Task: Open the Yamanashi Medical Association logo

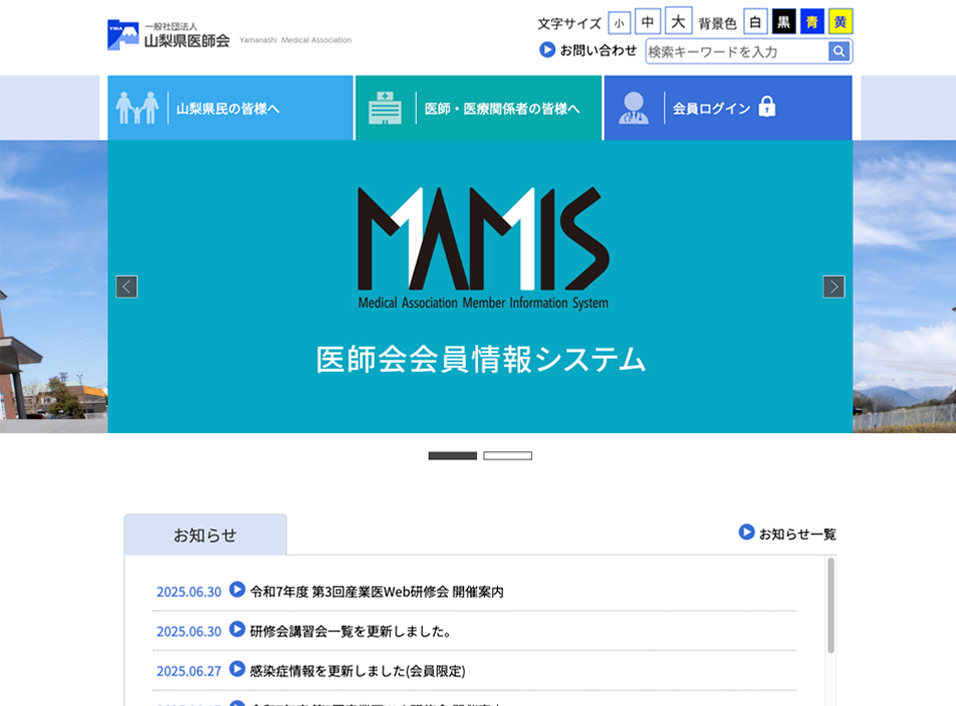Action: [x=229, y=35]
